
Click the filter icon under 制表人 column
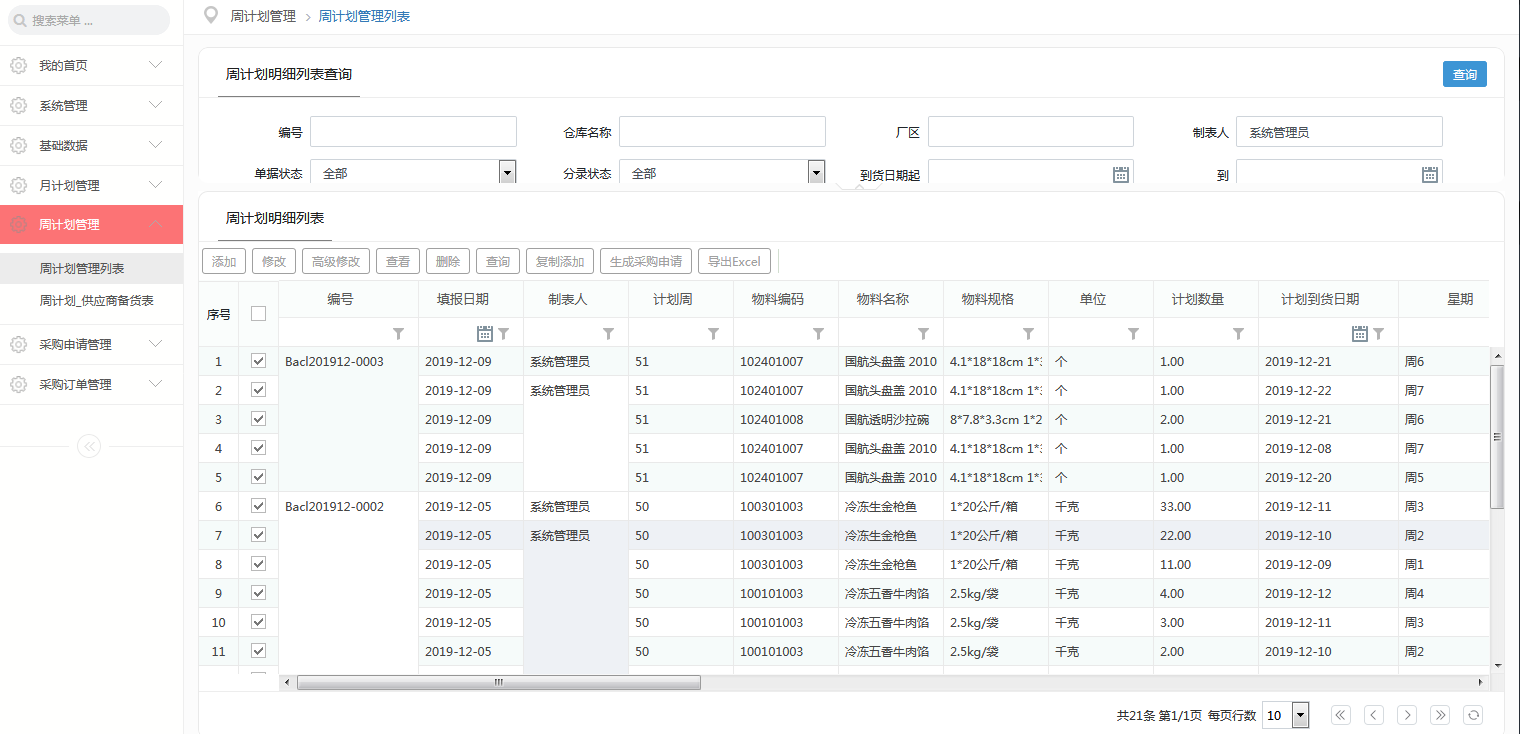click(608, 333)
